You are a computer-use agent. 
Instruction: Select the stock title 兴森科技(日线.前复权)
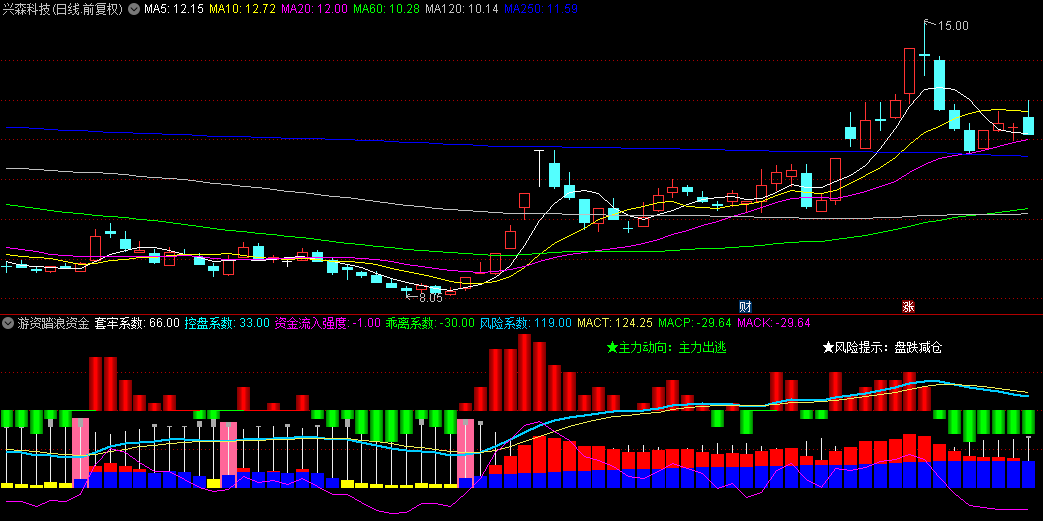tap(64, 9)
